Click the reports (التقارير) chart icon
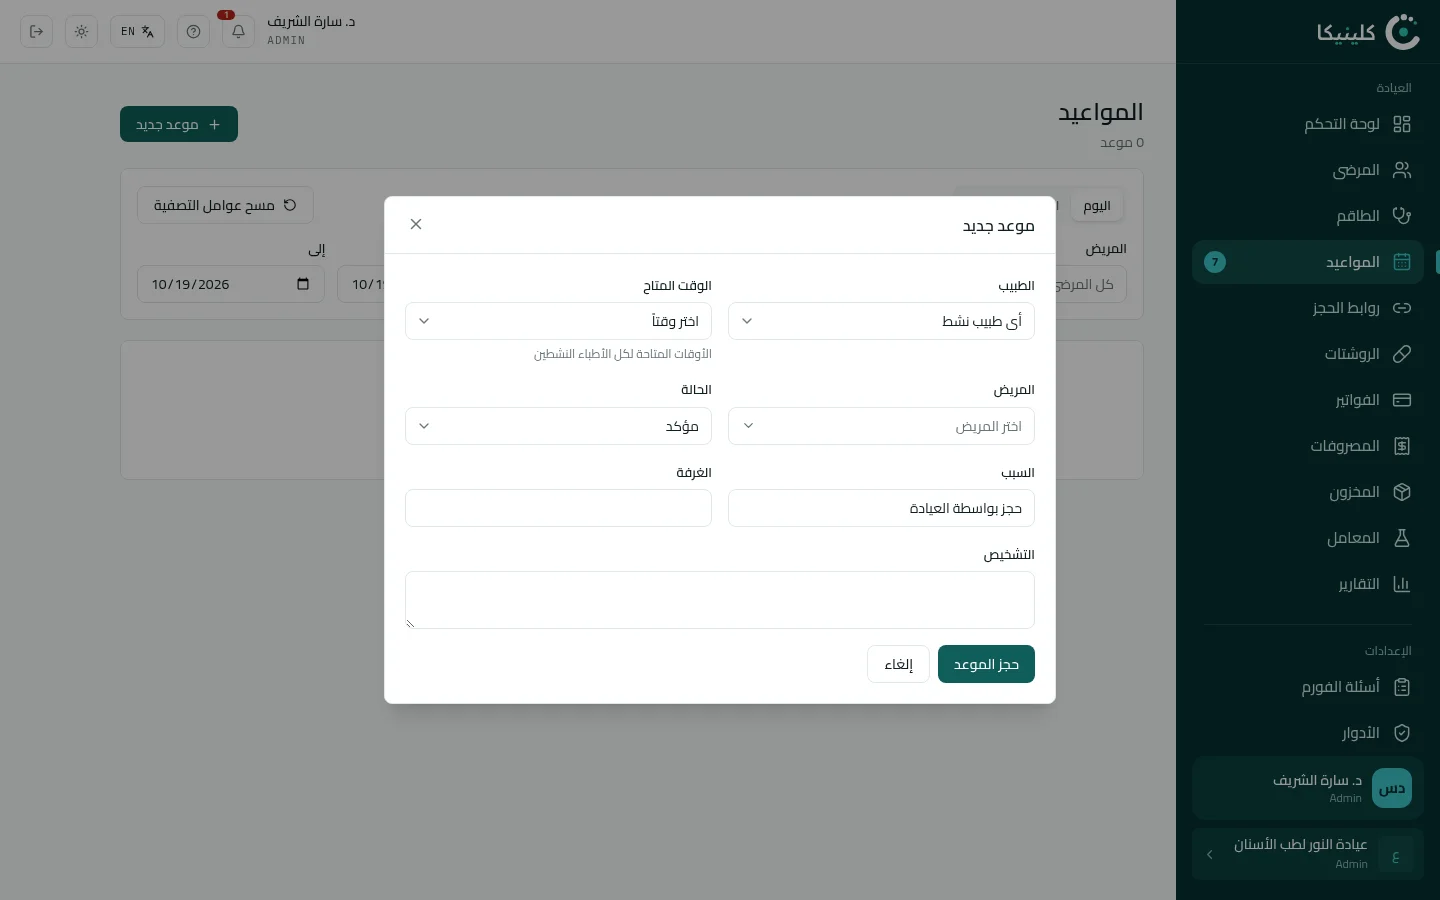 coord(1402,584)
